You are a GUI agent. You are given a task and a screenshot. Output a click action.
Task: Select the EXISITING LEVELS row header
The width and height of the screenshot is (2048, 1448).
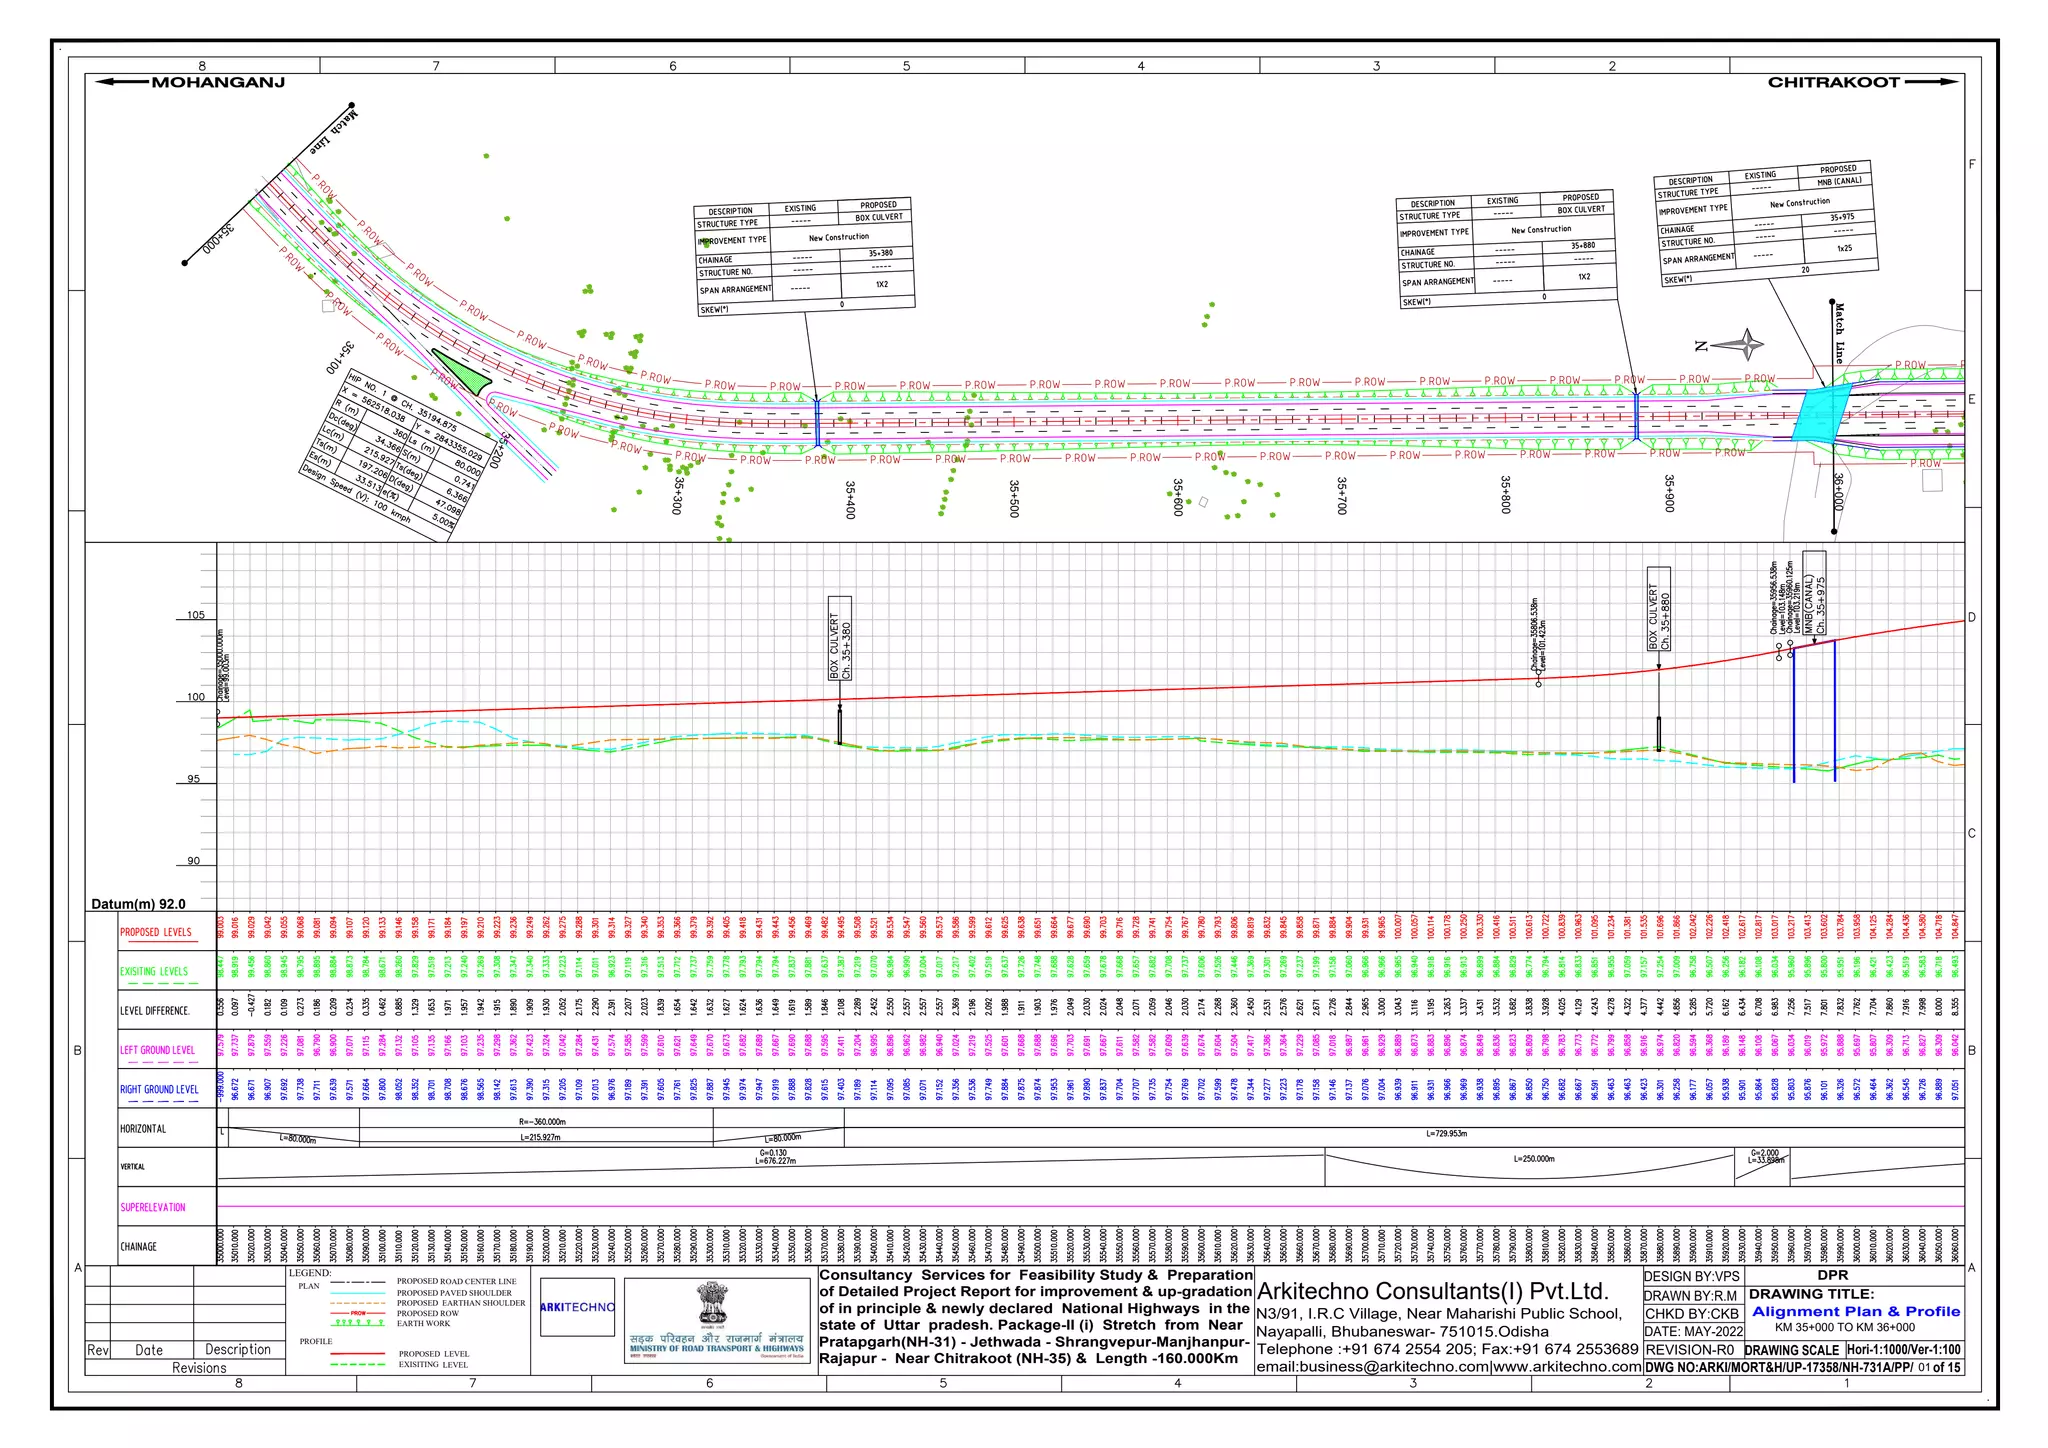pos(154,971)
